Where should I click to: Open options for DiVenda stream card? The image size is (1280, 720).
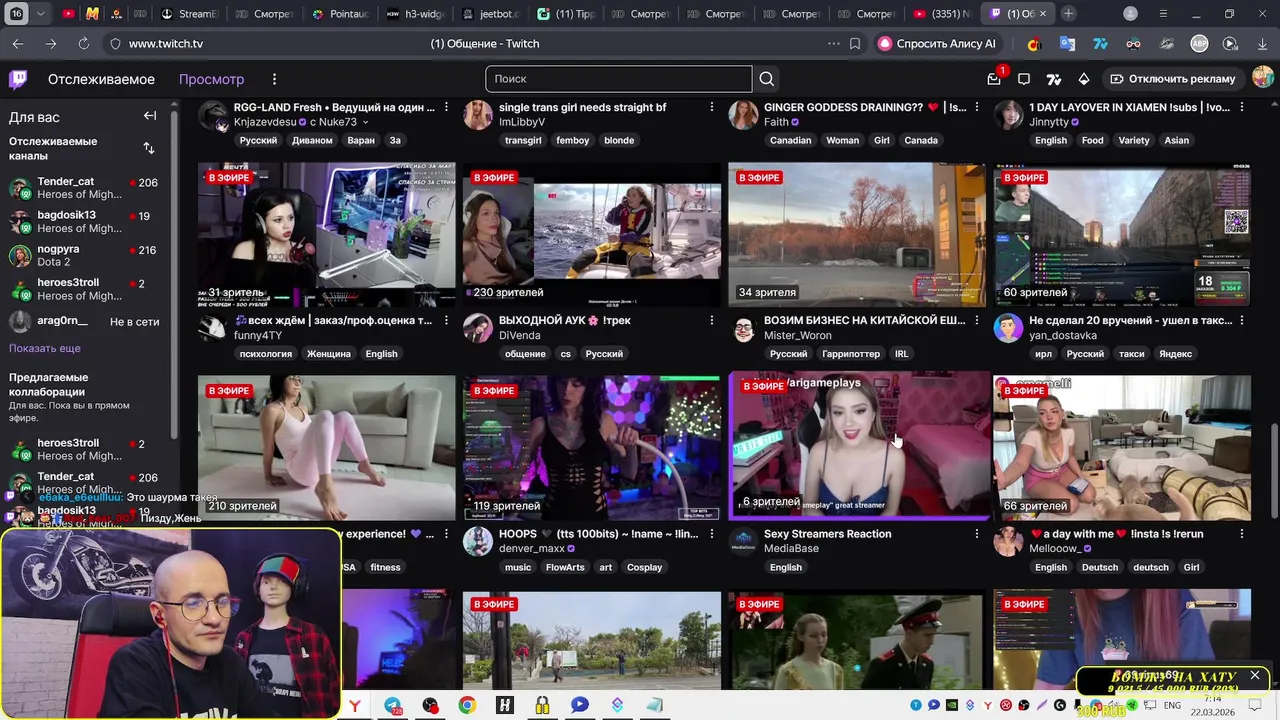tap(712, 321)
